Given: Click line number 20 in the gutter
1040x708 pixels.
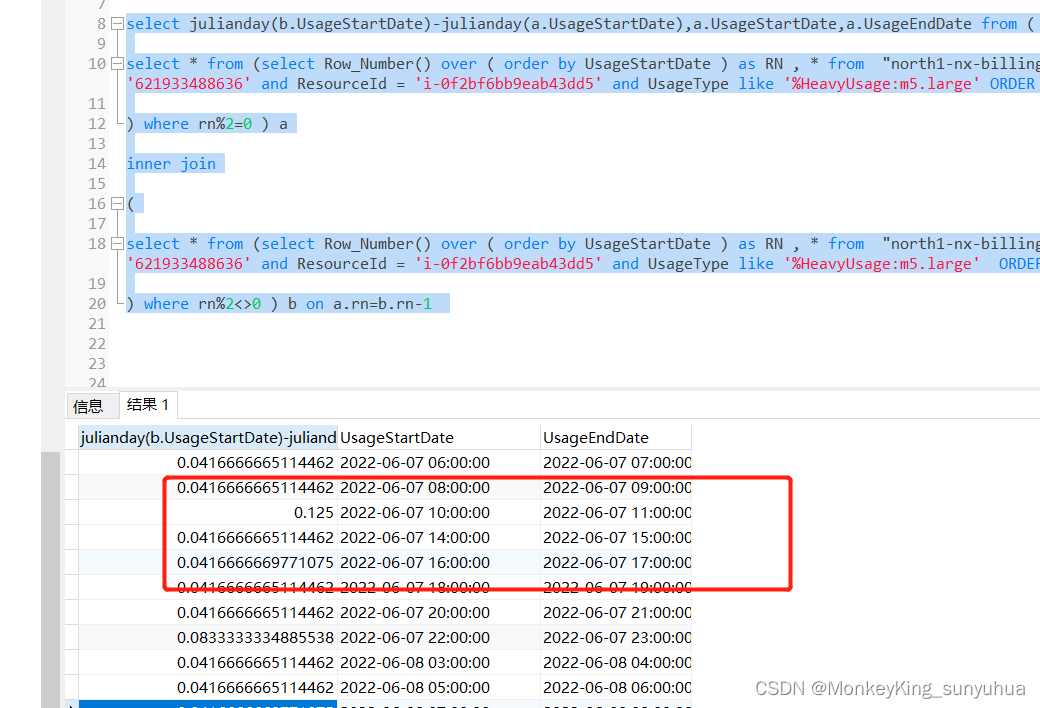Looking at the screenshot, I should [97, 304].
